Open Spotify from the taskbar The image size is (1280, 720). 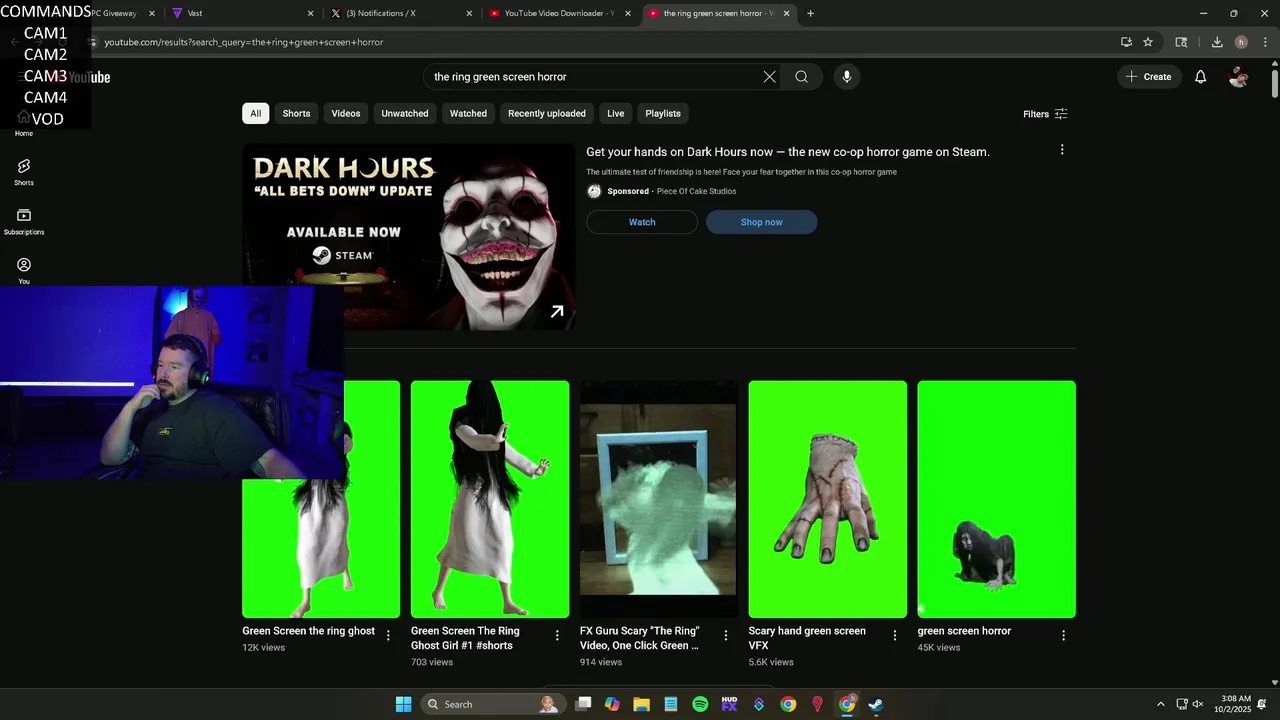[x=700, y=704]
